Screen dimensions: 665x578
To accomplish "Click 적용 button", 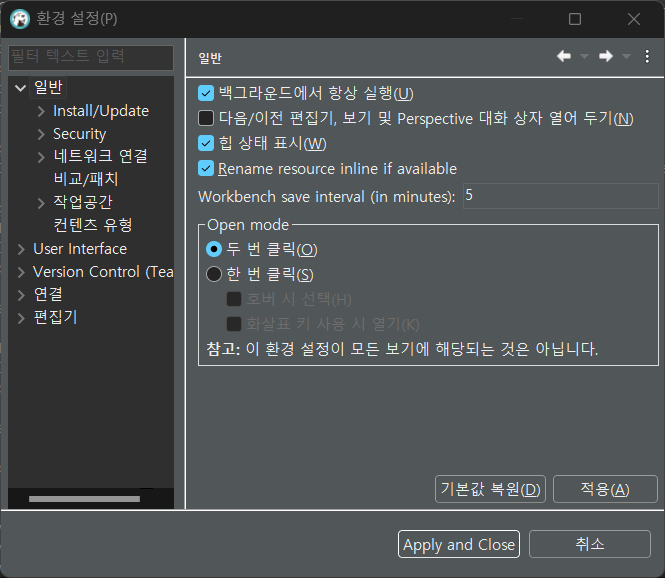I will [605, 489].
